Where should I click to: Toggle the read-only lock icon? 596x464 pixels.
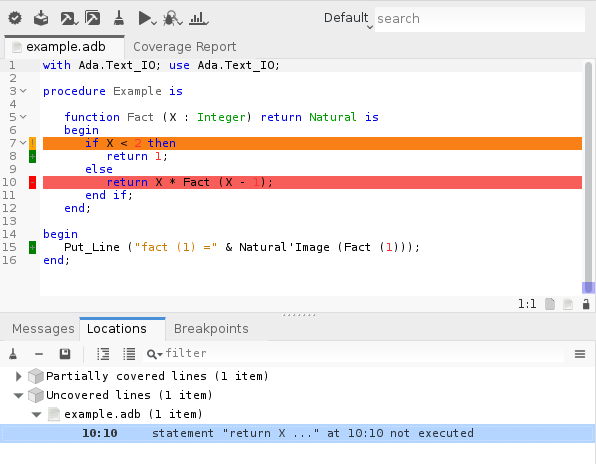pos(586,304)
